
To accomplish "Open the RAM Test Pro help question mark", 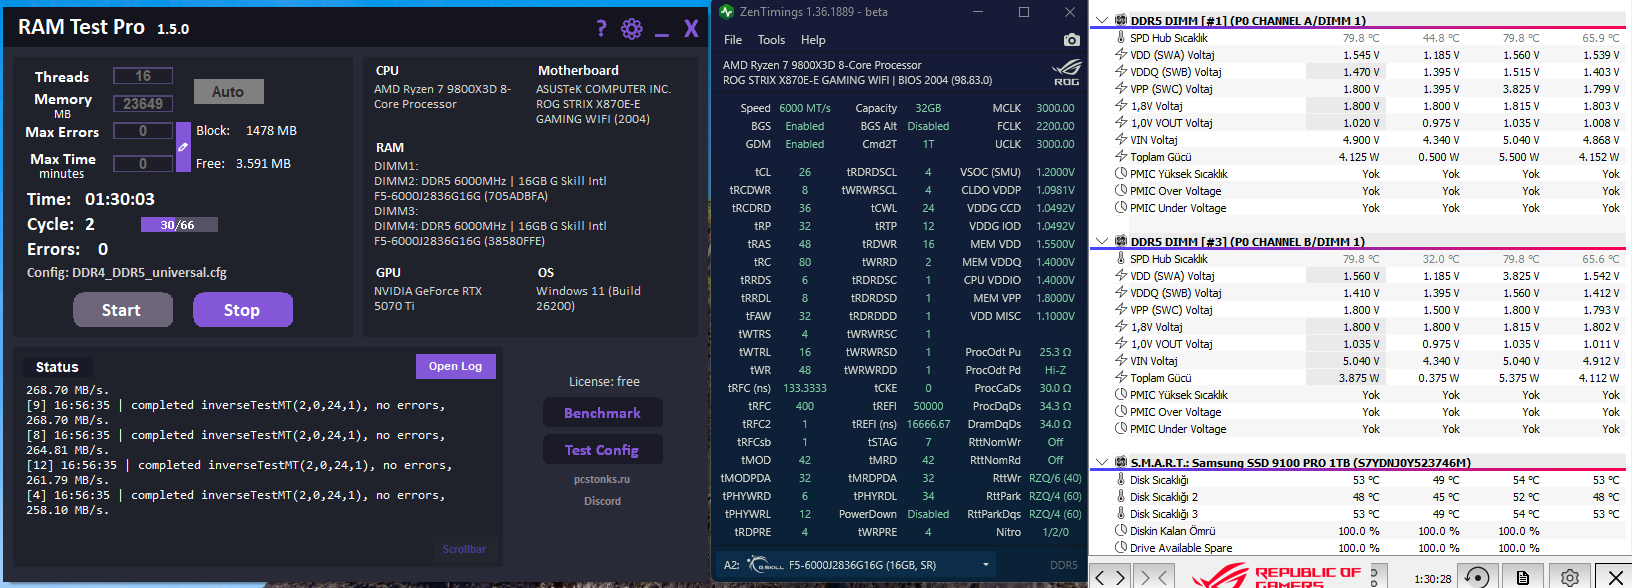I will (x=601, y=28).
